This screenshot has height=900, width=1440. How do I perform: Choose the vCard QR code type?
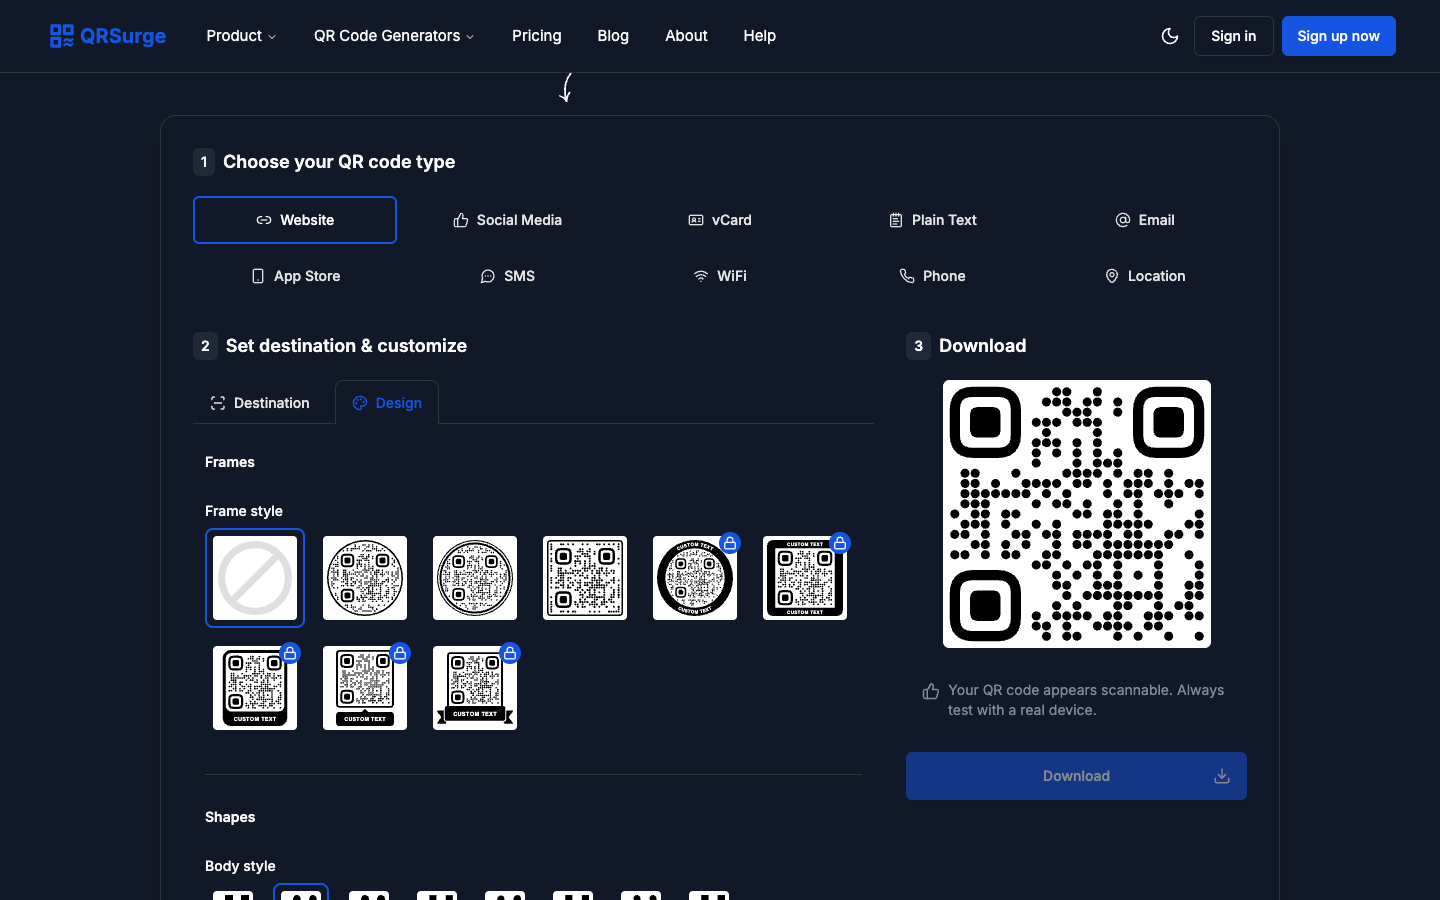(720, 220)
